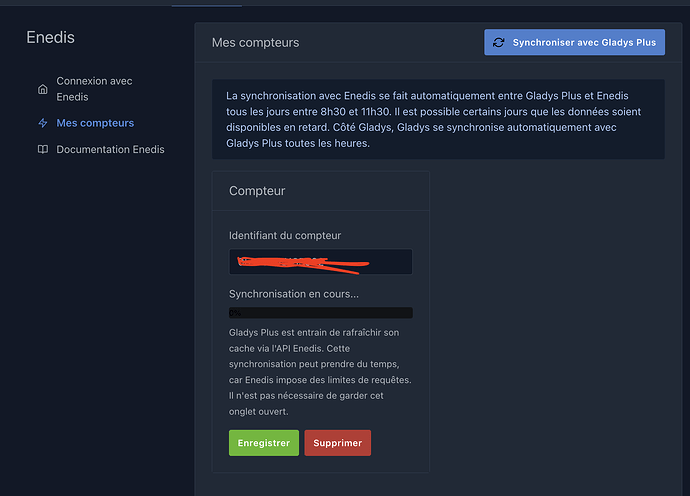Open Documentation Enedis link in sidebar
Image resolution: width=690 pixels, height=496 pixels.
coord(110,149)
